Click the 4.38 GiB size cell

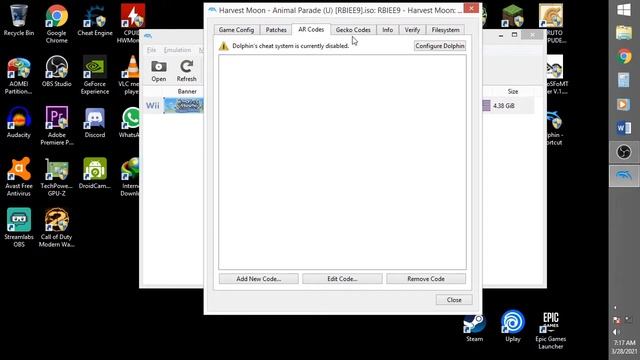pos(503,106)
